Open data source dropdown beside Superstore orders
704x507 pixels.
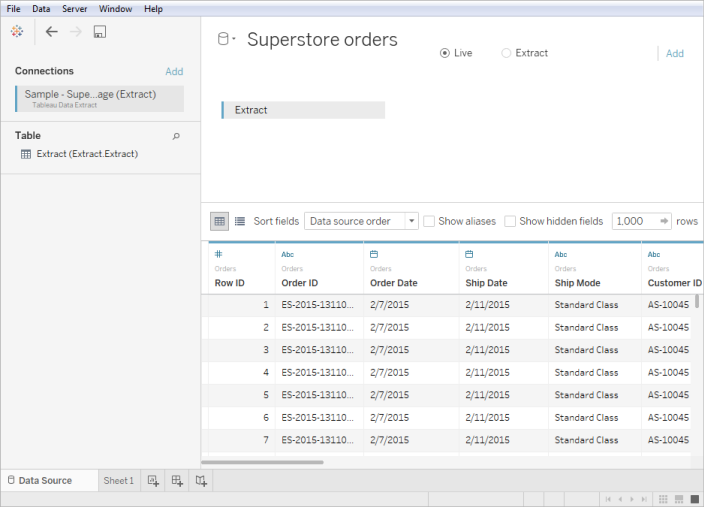point(233,40)
